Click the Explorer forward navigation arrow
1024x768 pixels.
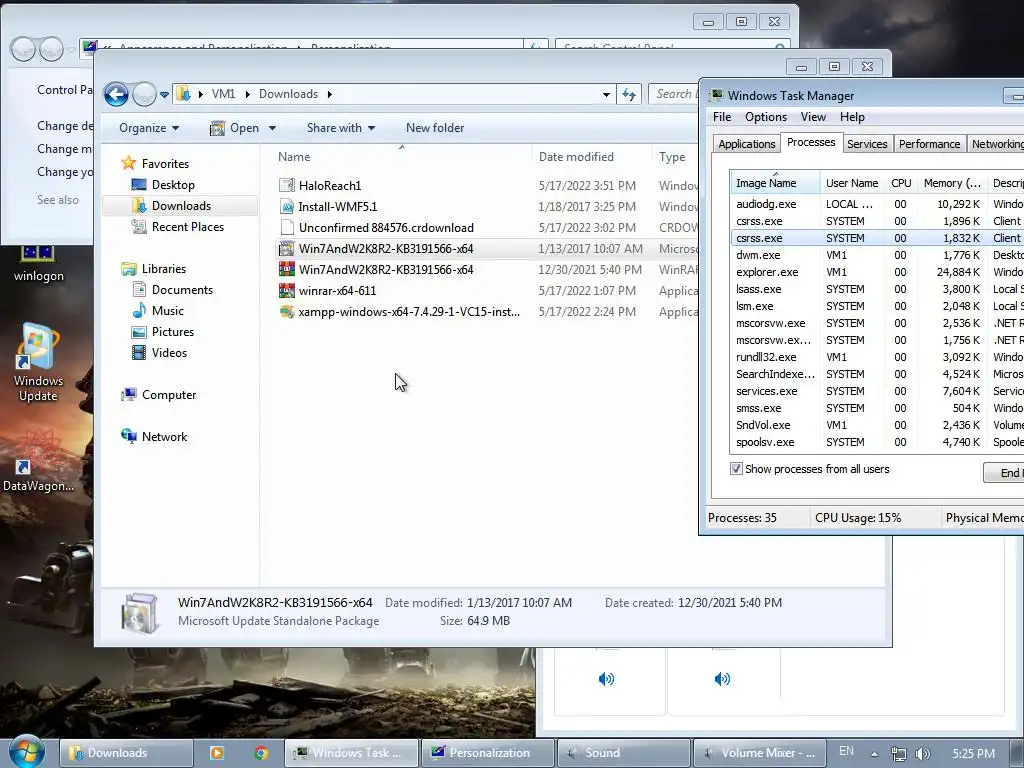click(144, 95)
